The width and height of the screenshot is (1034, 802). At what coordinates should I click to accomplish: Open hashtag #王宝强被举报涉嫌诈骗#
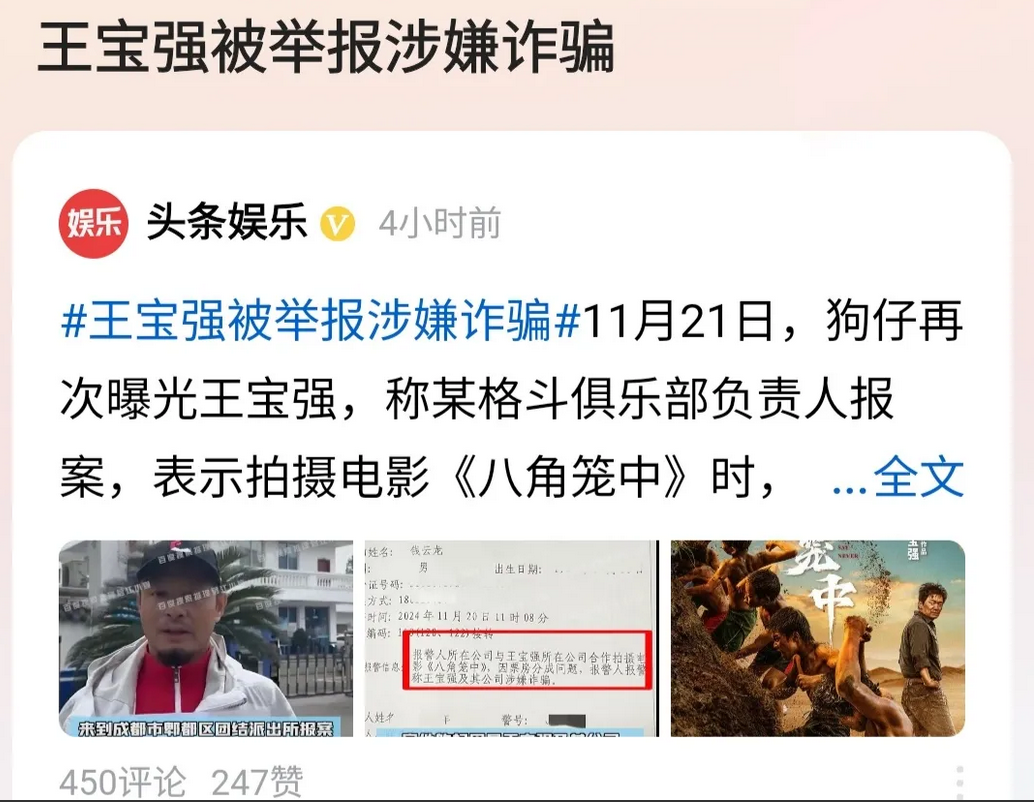coord(320,319)
